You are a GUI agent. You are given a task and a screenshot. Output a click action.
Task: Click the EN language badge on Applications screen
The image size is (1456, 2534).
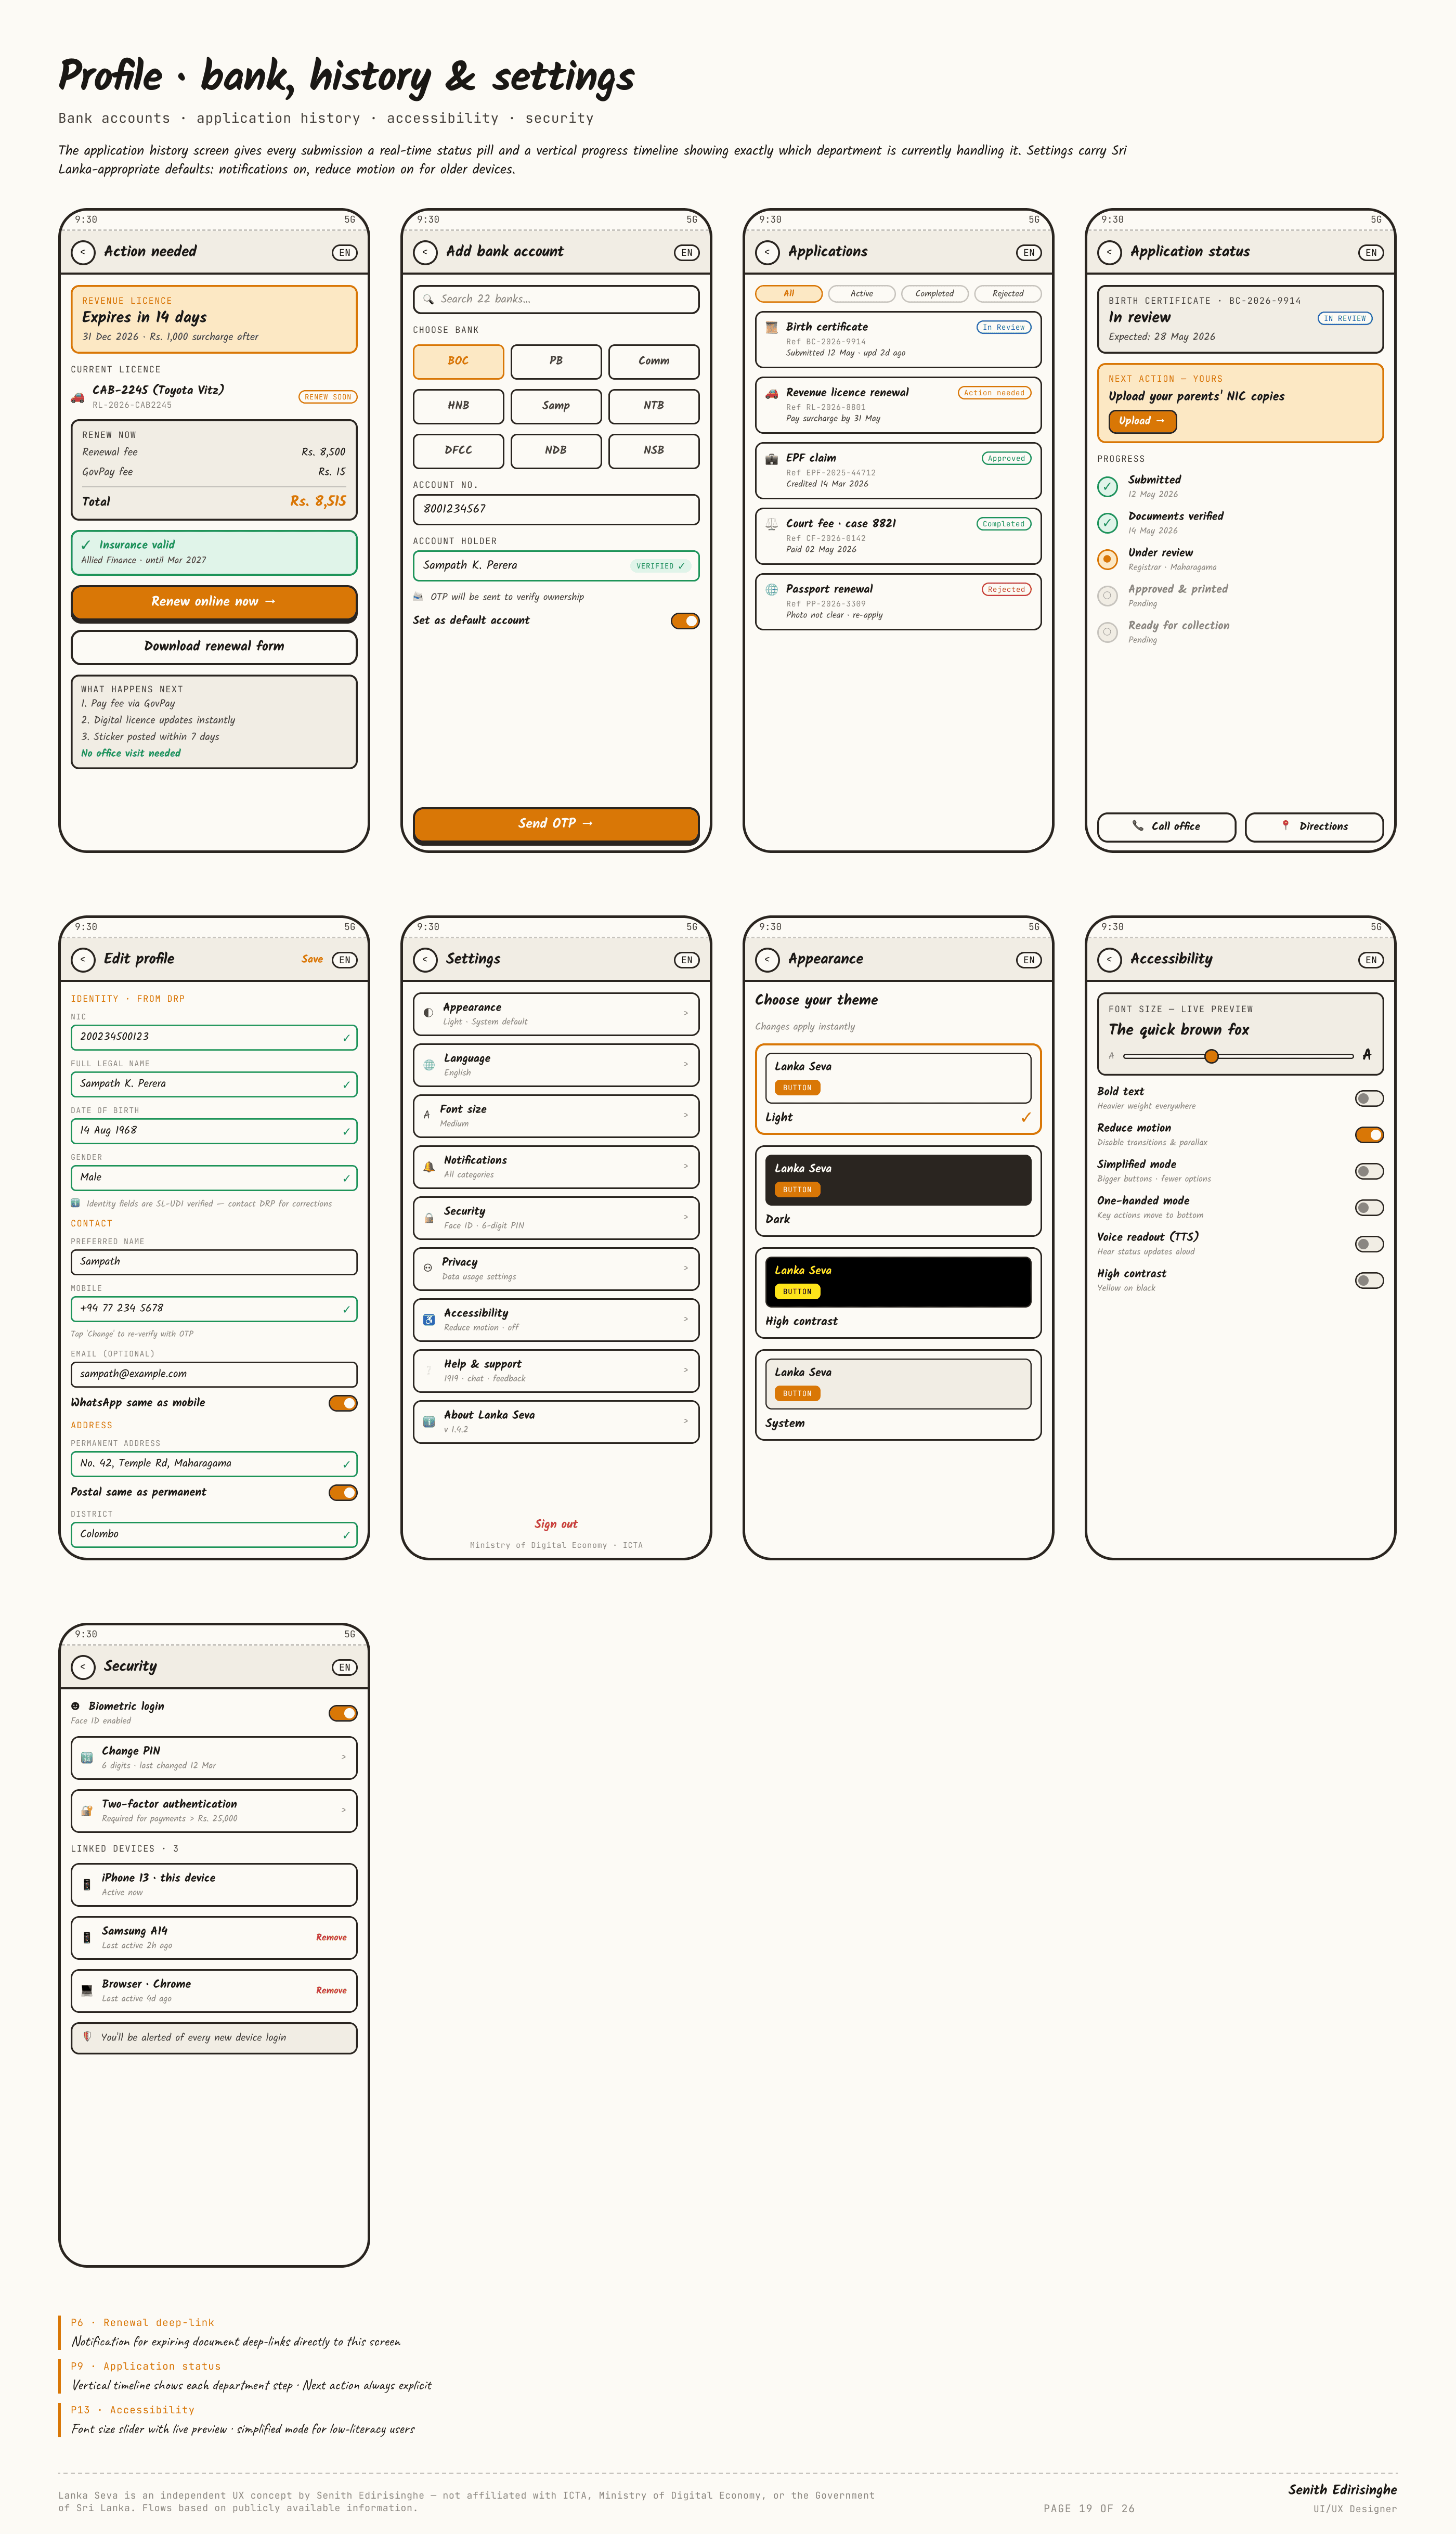pos(1029,253)
